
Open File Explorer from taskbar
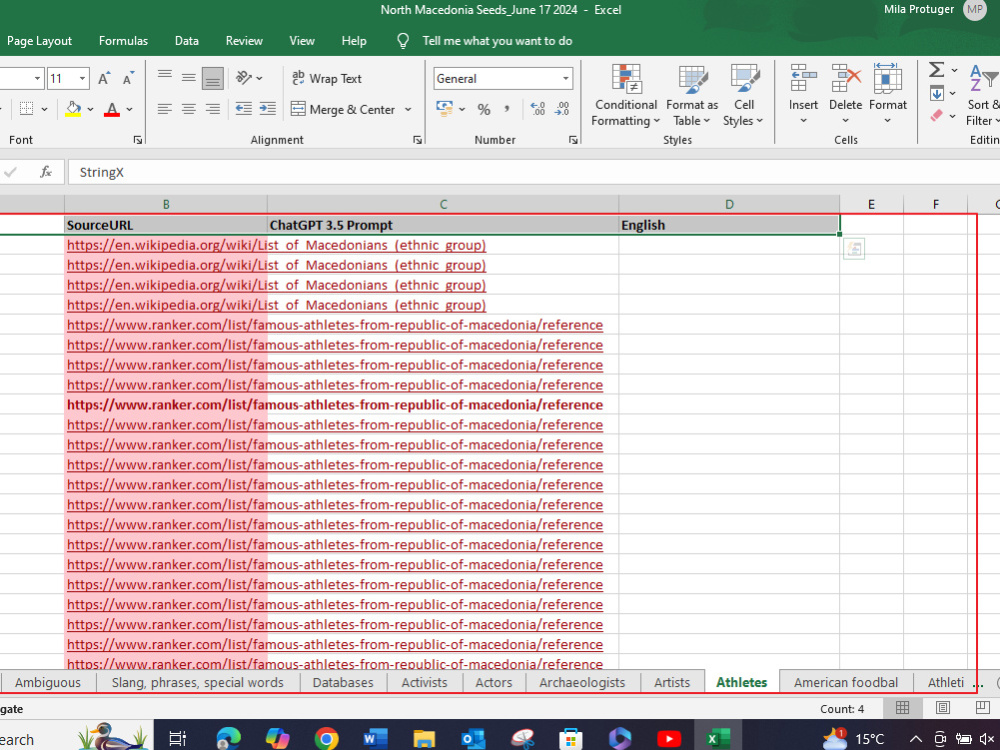point(424,739)
